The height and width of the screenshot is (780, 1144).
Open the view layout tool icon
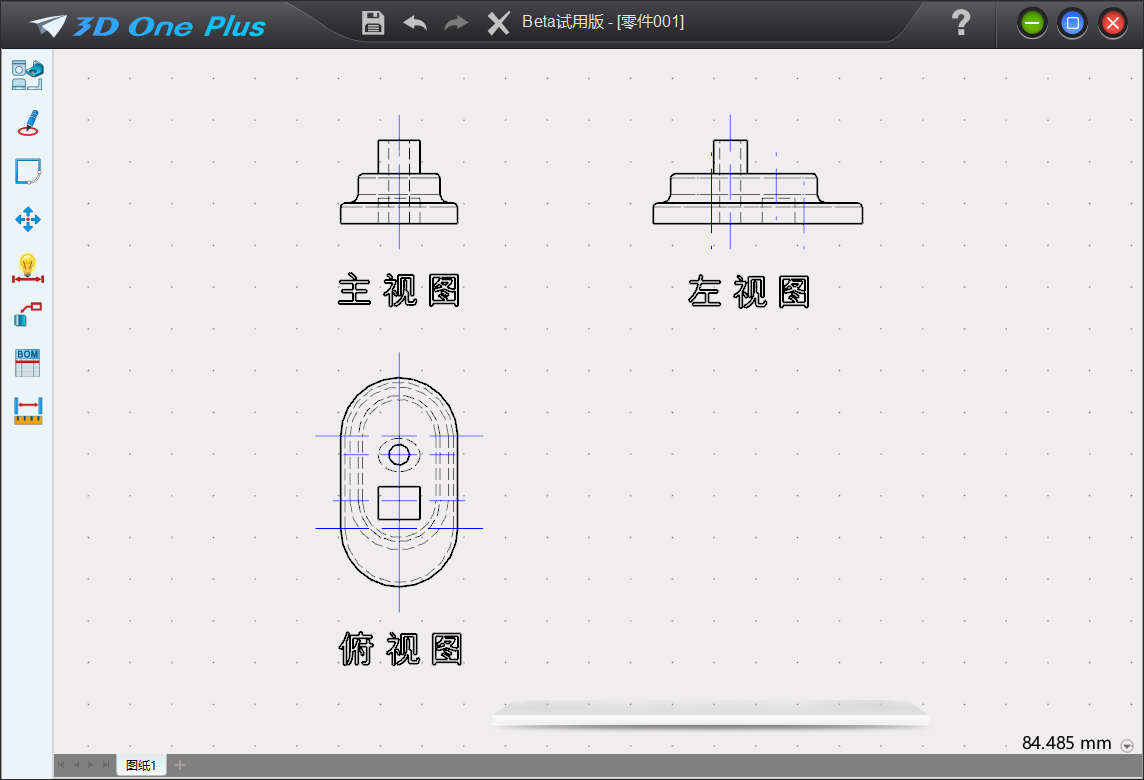pyautogui.click(x=27, y=75)
